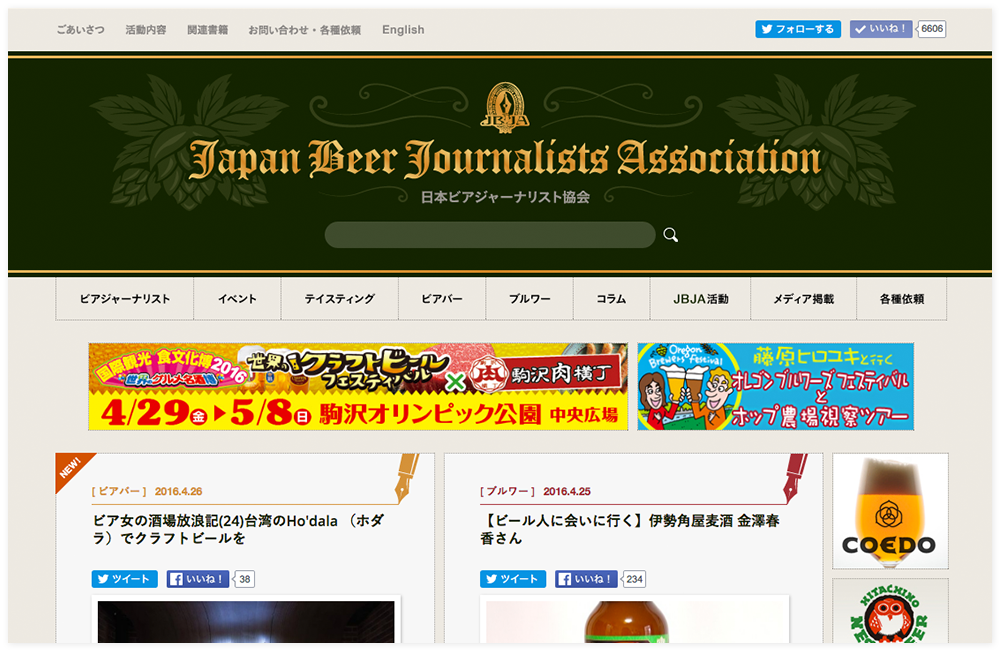Select the ブルワー menu tab

[529, 299]
